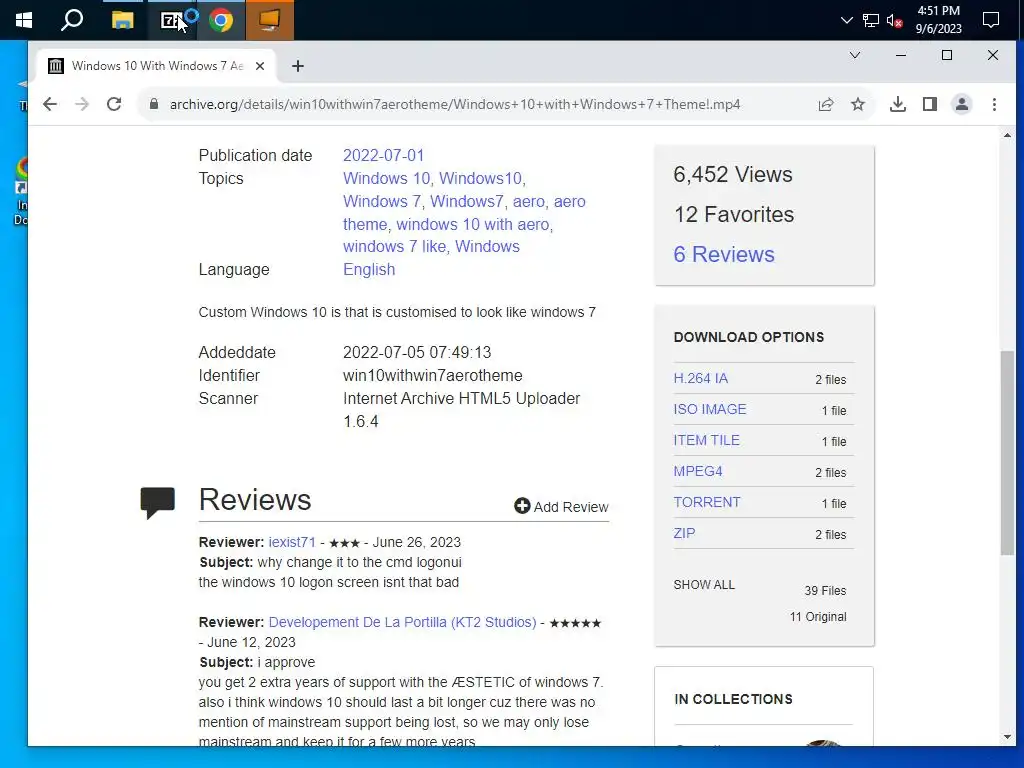The height and width of the screenshot is (768, 1024).
Task: Switch to Chrome in the taskbar
Action: tap(221, 20)
